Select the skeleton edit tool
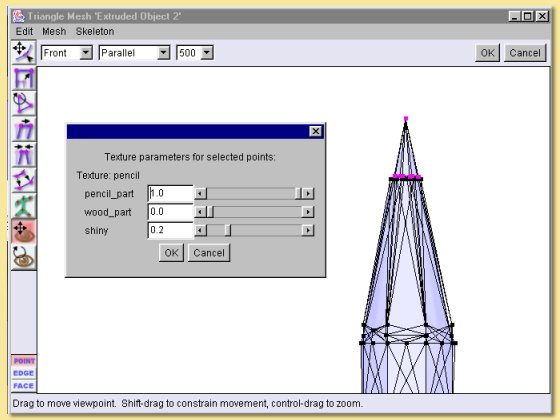Screen dimensions: 560x420 tap(24, 206)
